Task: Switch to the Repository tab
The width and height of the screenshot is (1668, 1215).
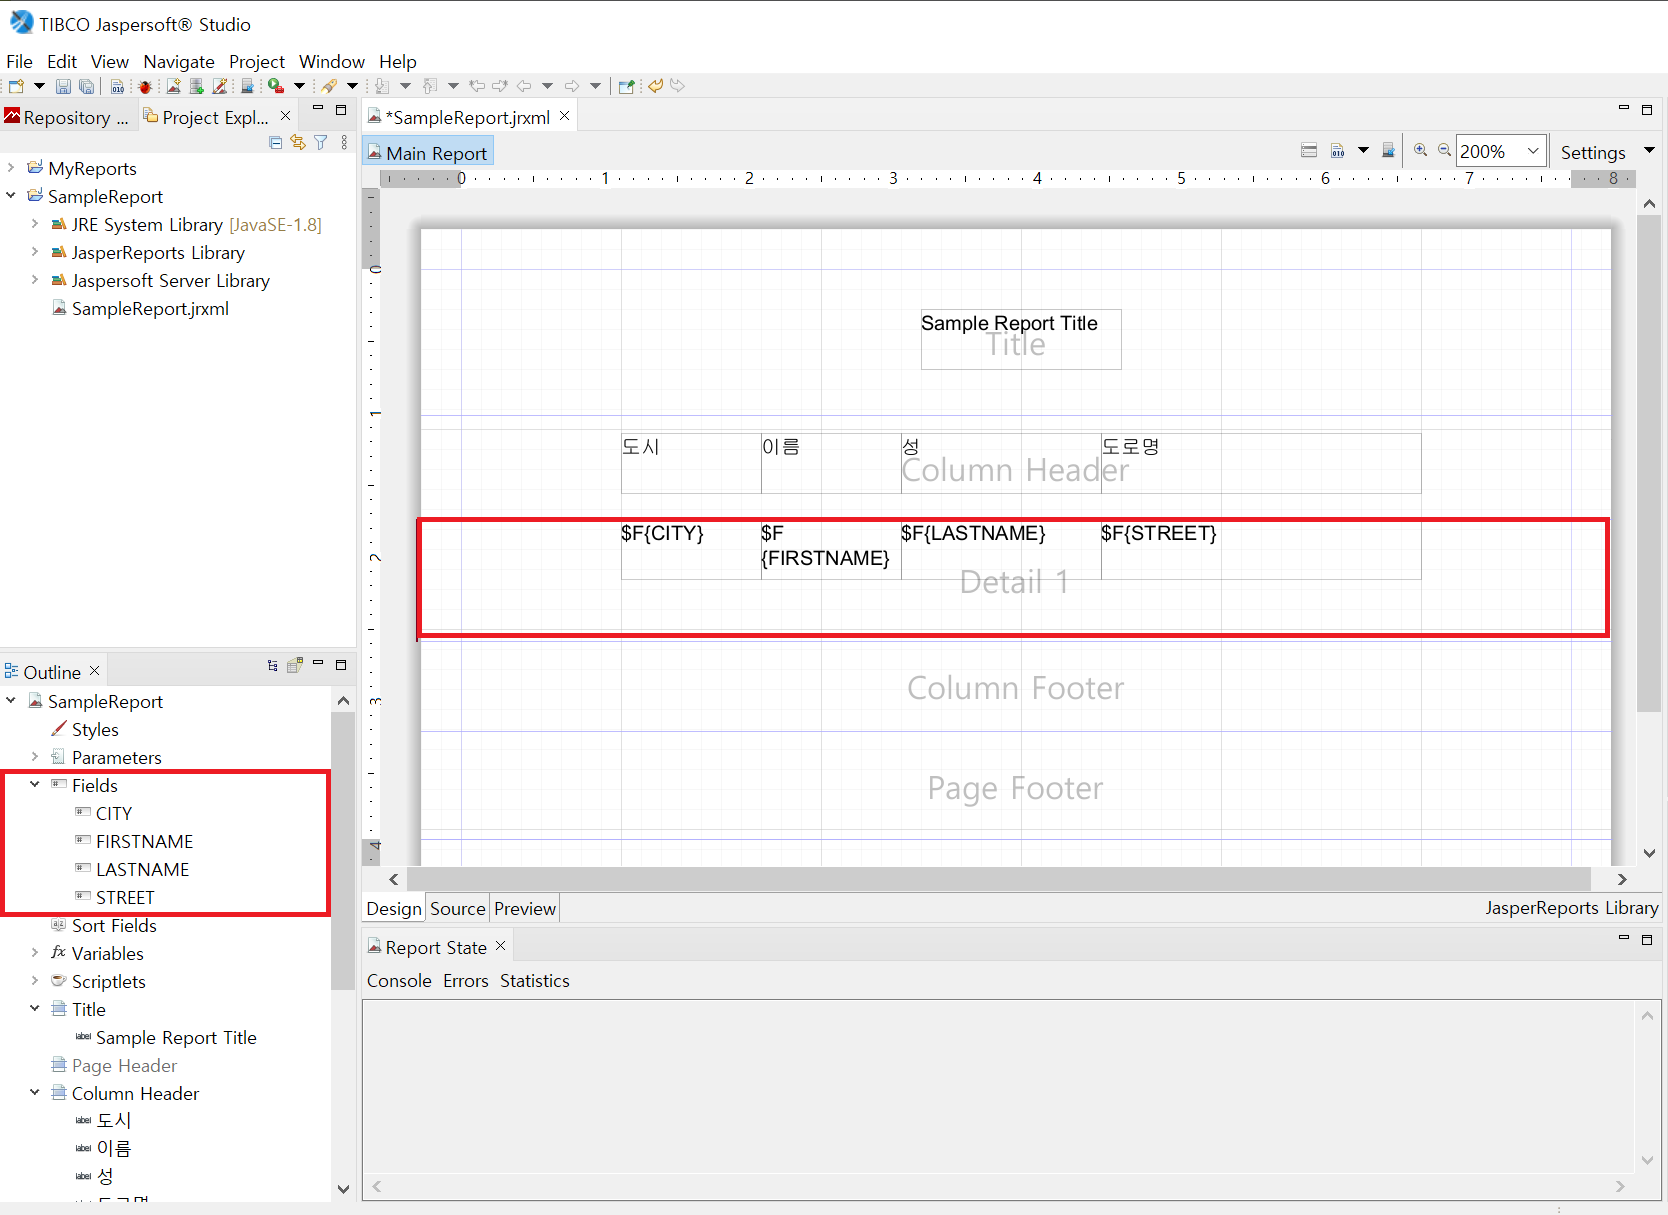Action: click(67, 117)
